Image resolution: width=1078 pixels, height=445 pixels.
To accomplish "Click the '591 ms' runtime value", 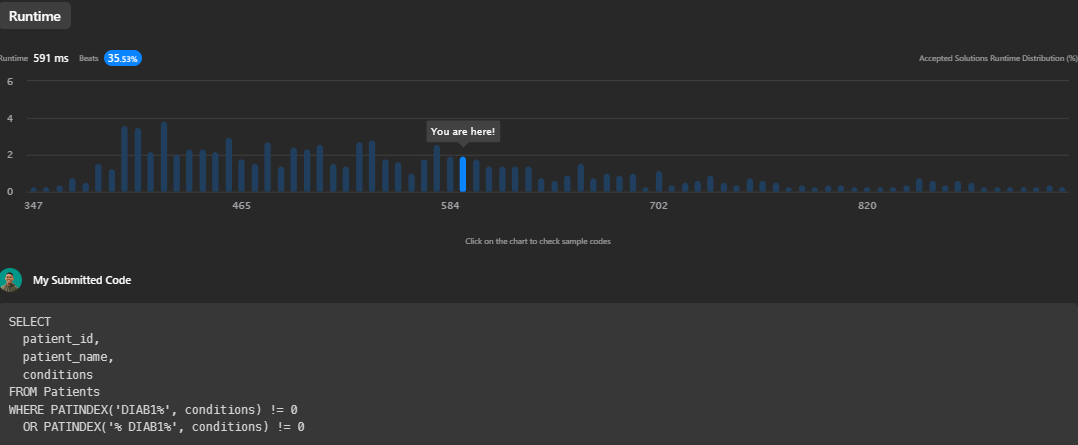I will point(51,58).
